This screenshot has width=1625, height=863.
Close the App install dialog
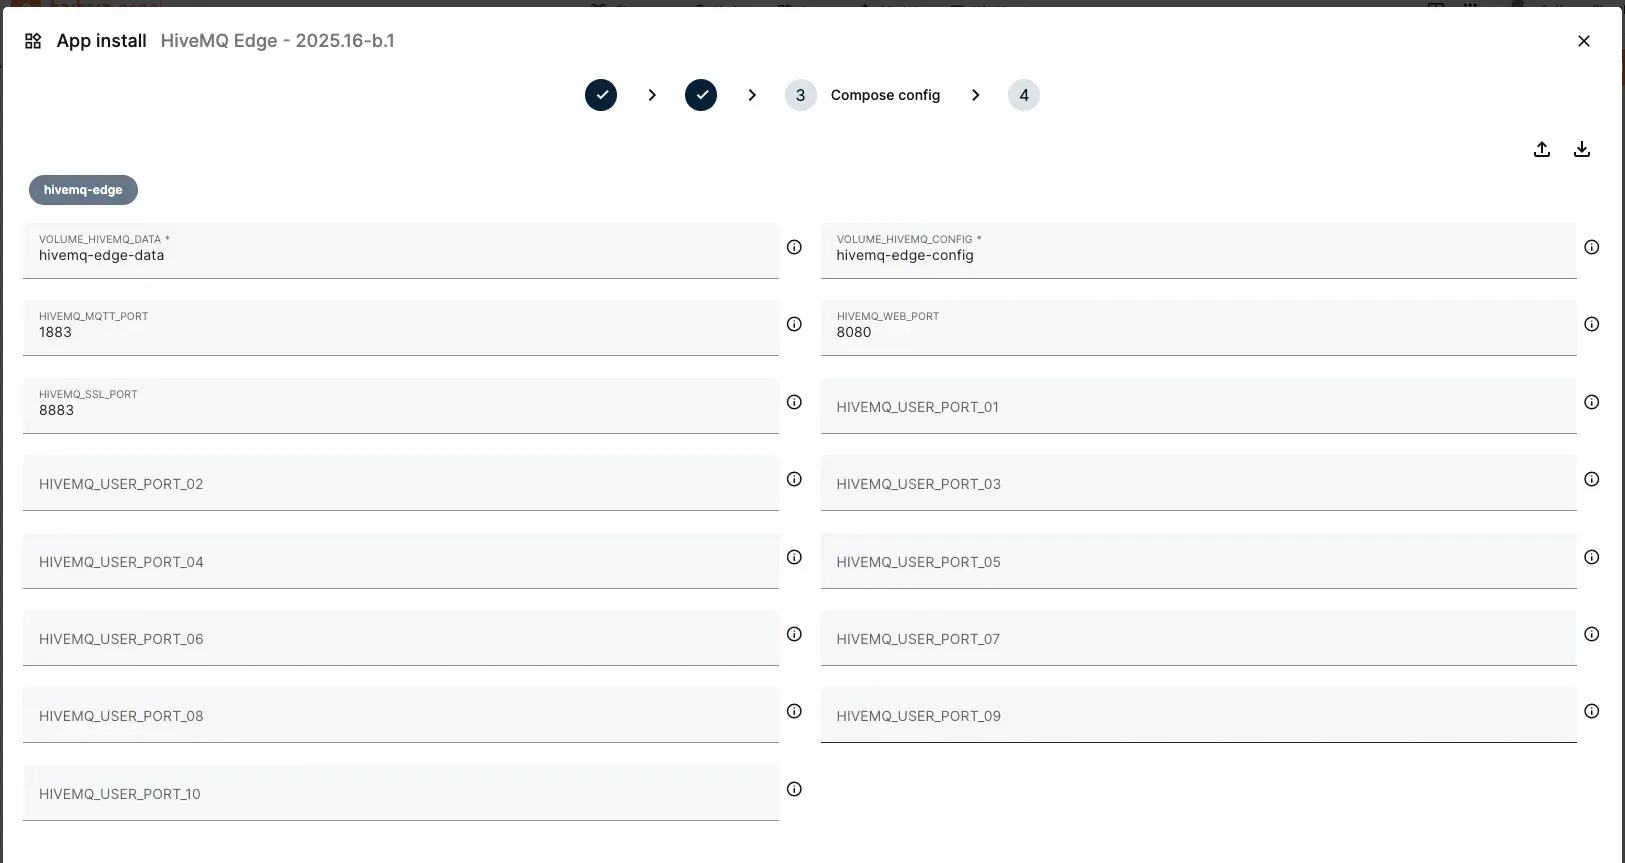[x=1584, y=41]
